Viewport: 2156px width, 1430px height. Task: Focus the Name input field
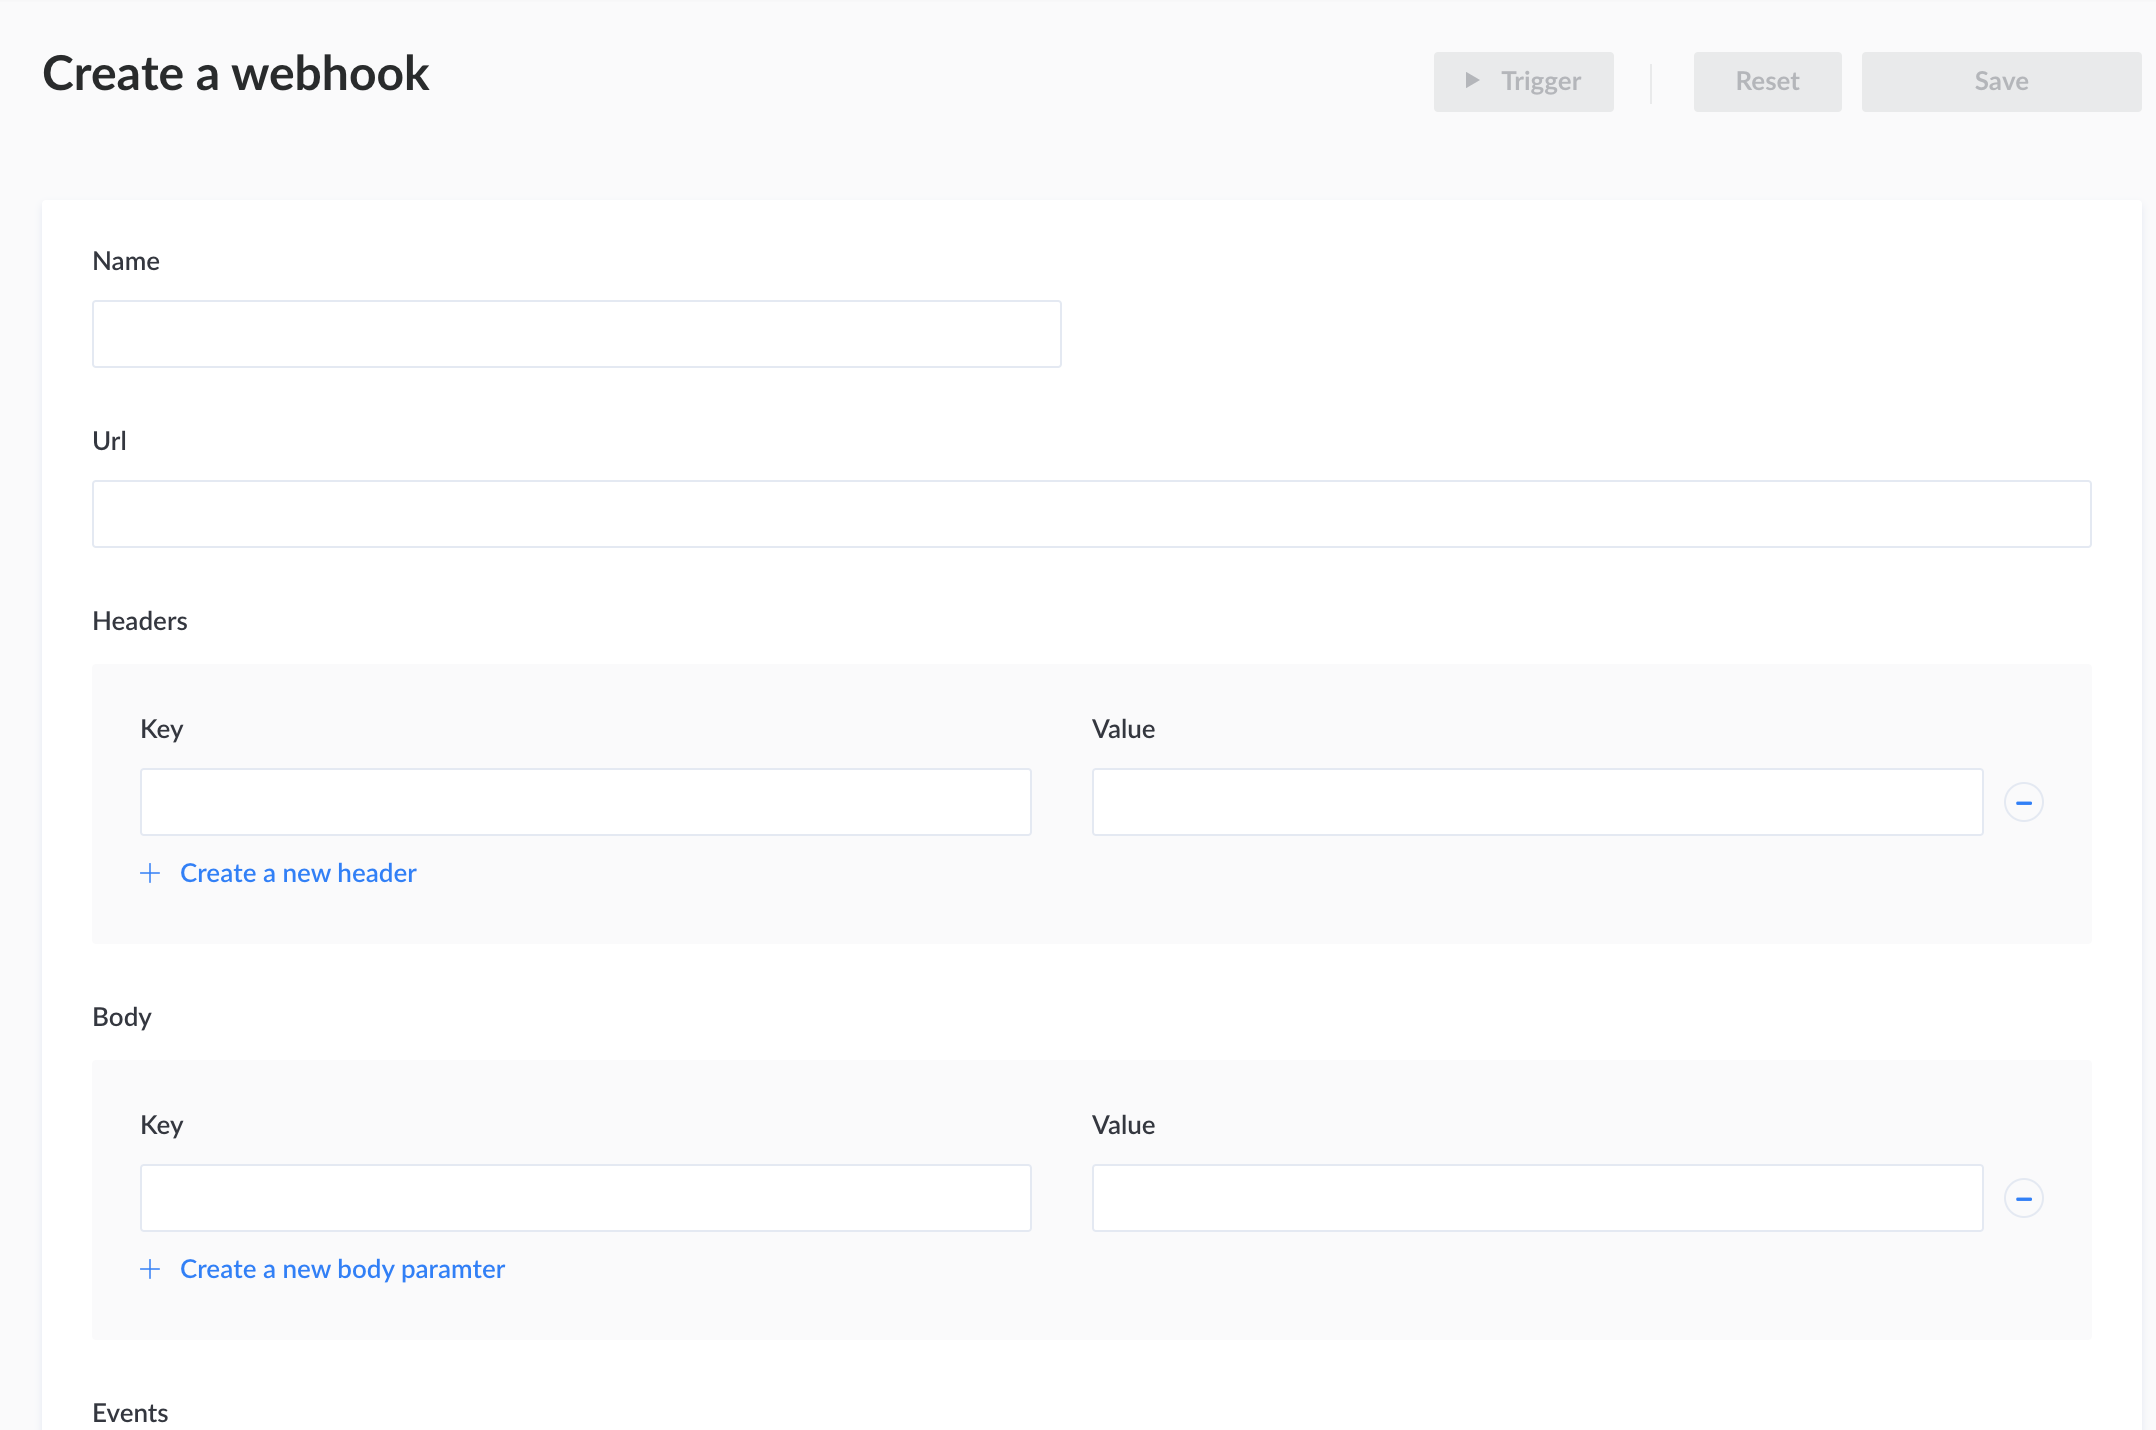coord(576,335)
